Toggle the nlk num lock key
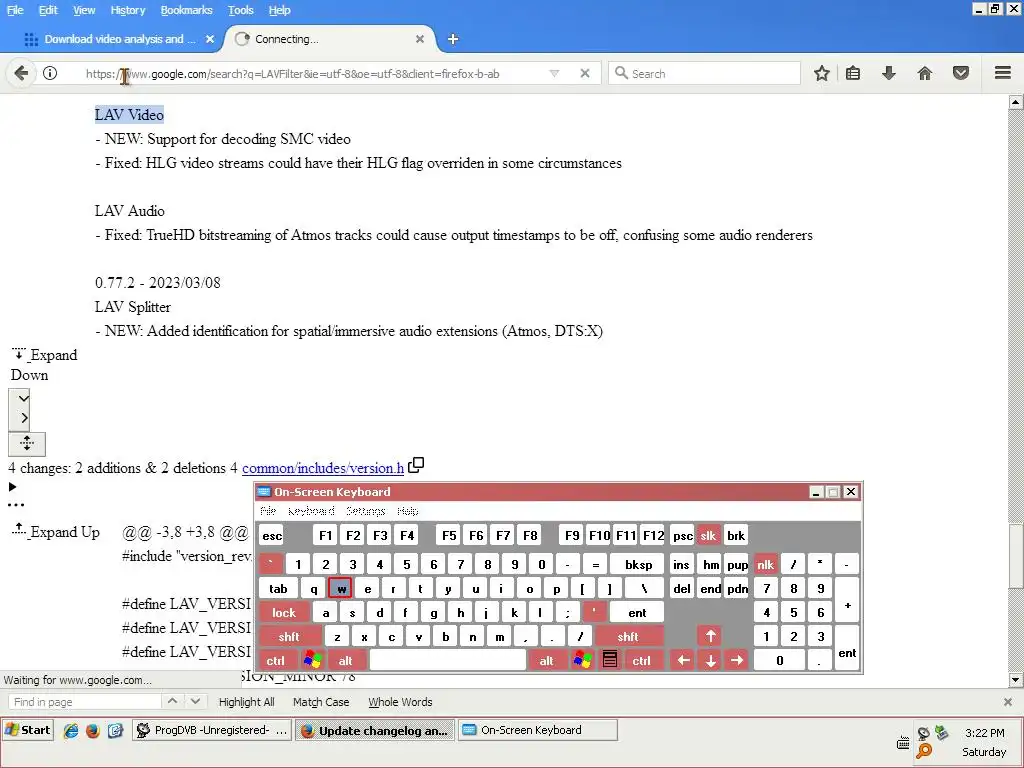Viewport: 1024px width, 768px height. [x=765, y=564]
